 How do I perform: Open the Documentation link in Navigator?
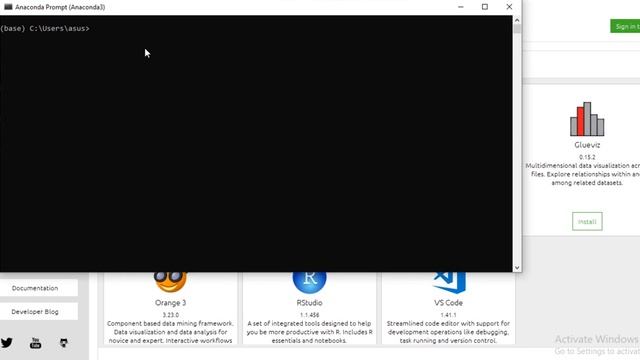pos(35,288)
